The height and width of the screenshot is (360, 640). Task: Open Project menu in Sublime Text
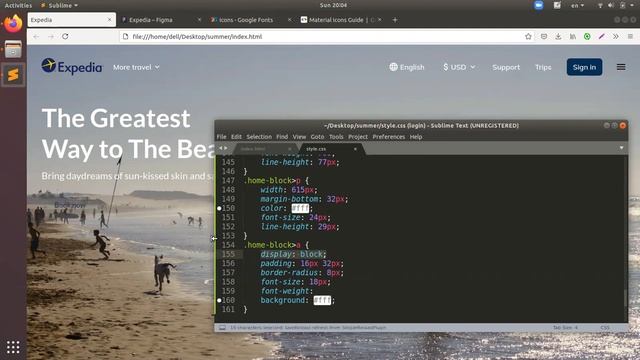(358, 137)
